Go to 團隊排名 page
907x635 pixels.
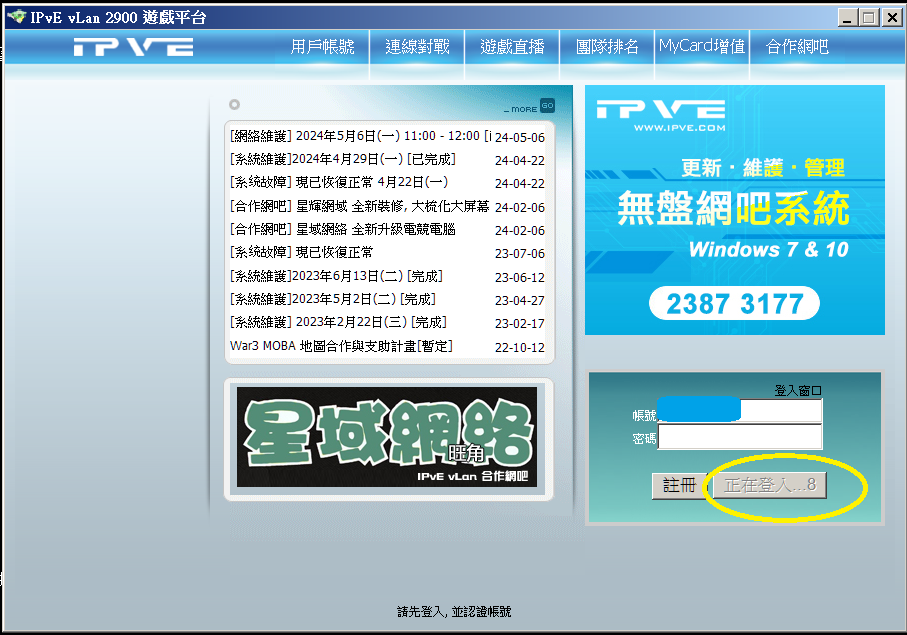click(607, 46)
